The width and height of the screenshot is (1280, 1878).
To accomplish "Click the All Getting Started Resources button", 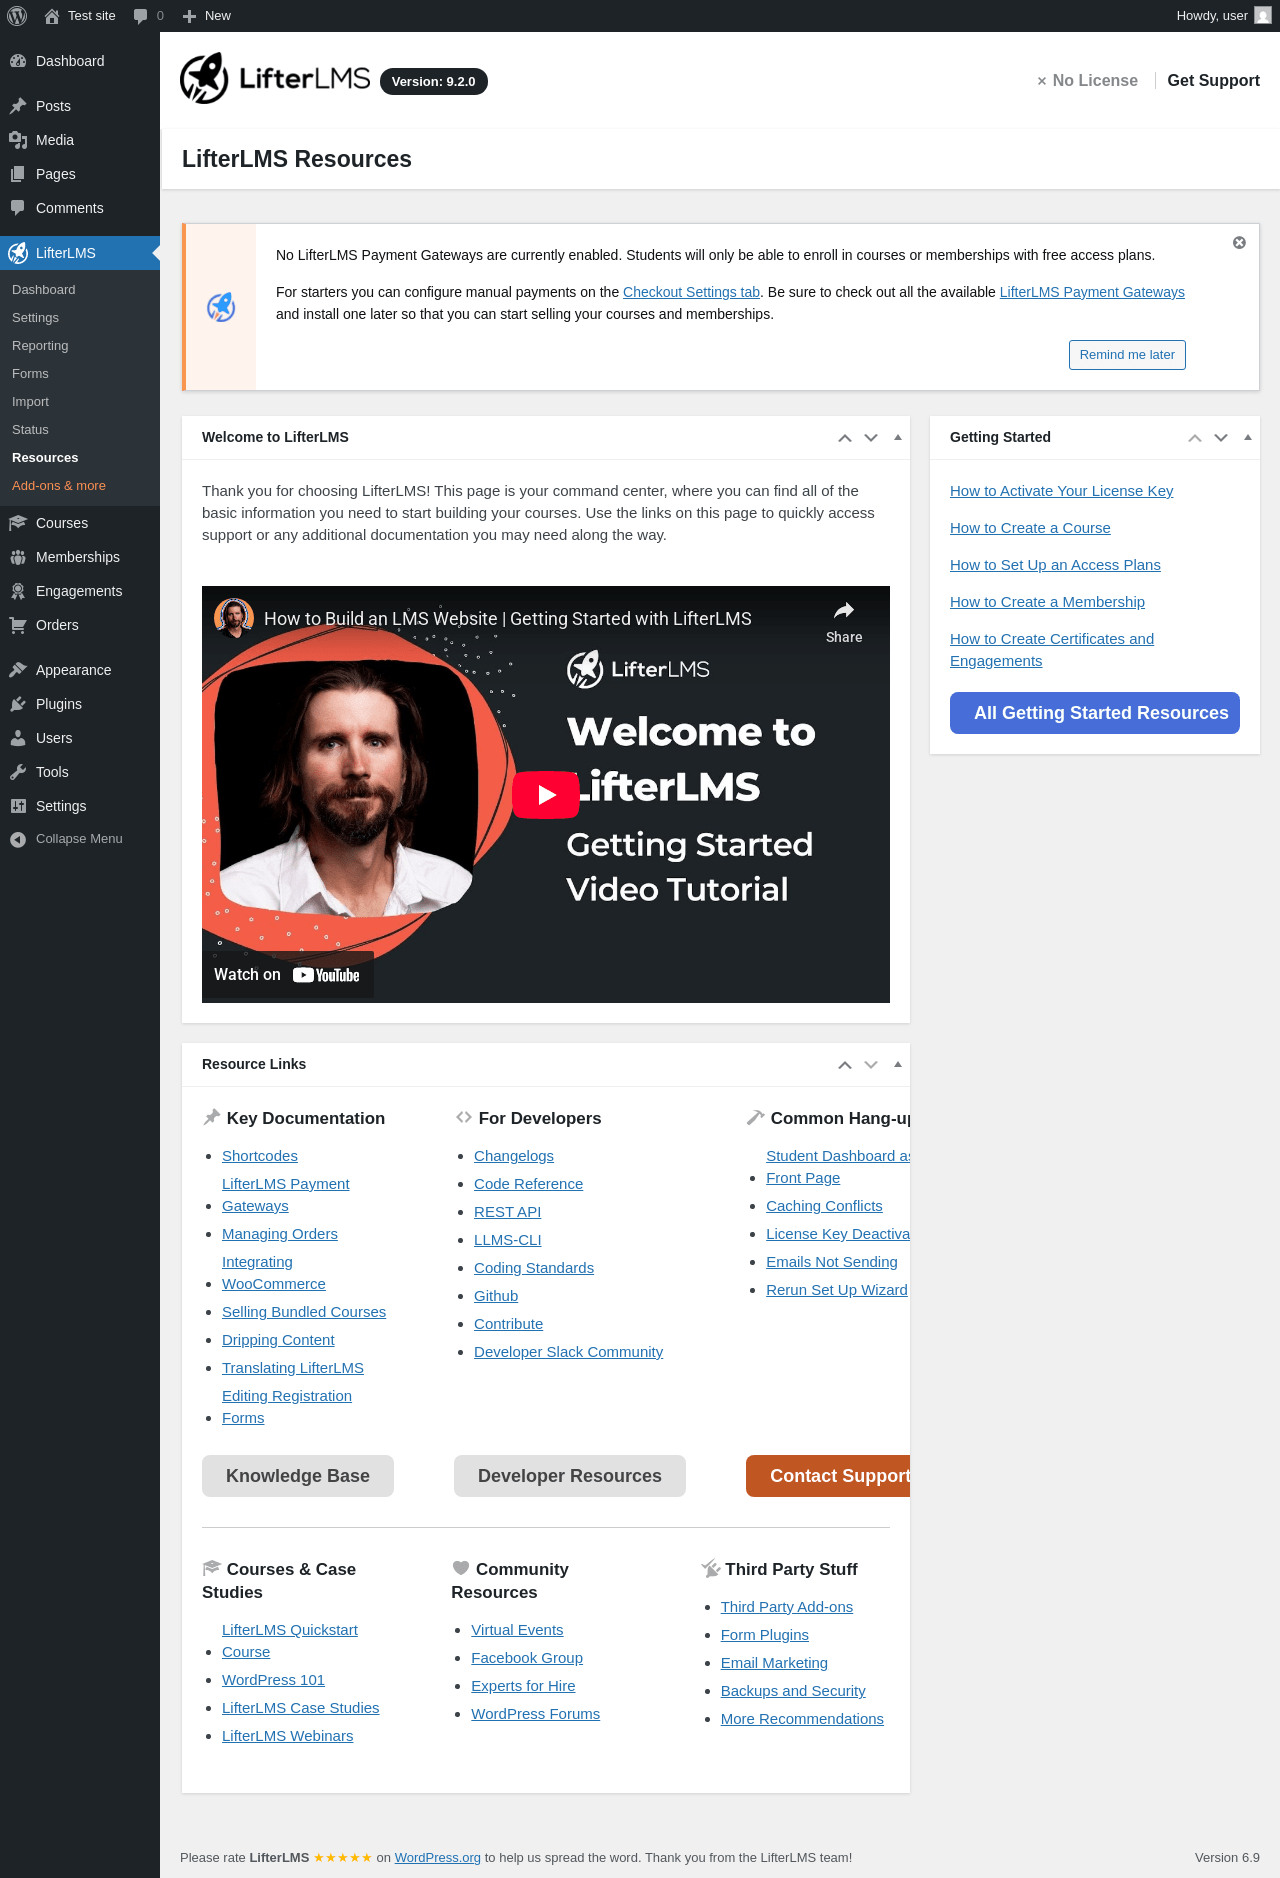I will (x=1095, y=713).
